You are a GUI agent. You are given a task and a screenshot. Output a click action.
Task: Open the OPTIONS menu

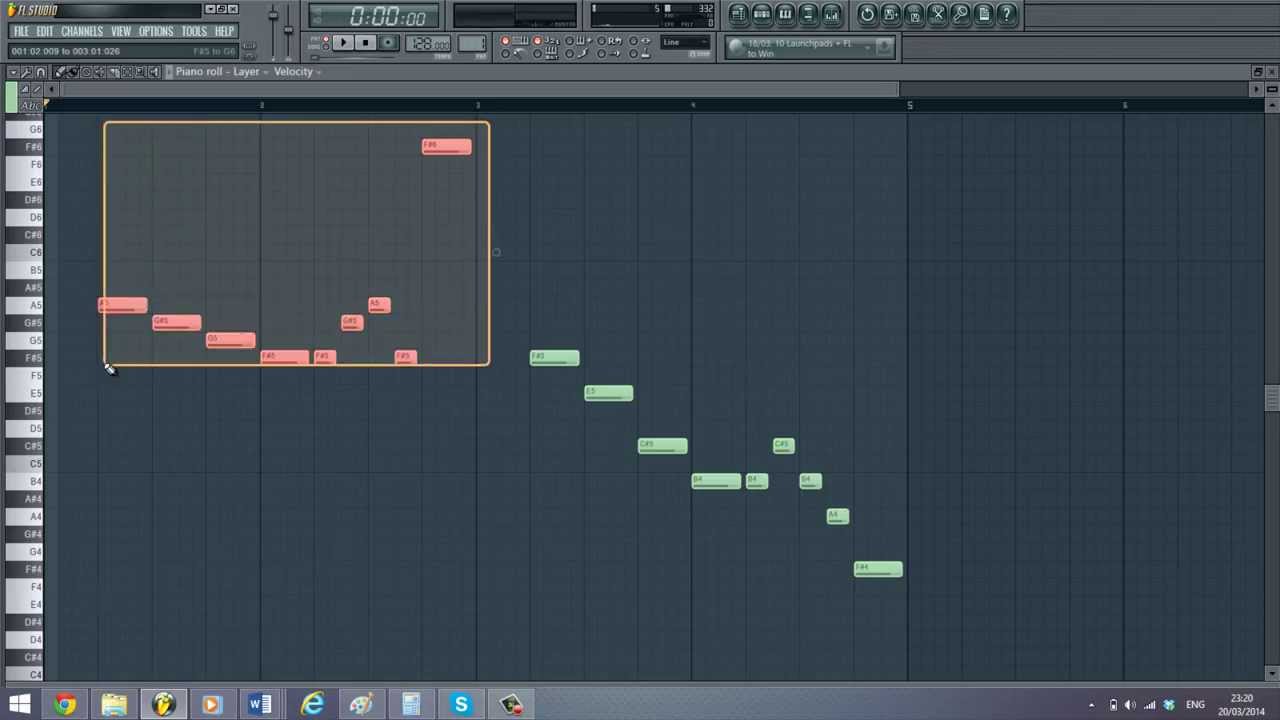pos(156,31)
